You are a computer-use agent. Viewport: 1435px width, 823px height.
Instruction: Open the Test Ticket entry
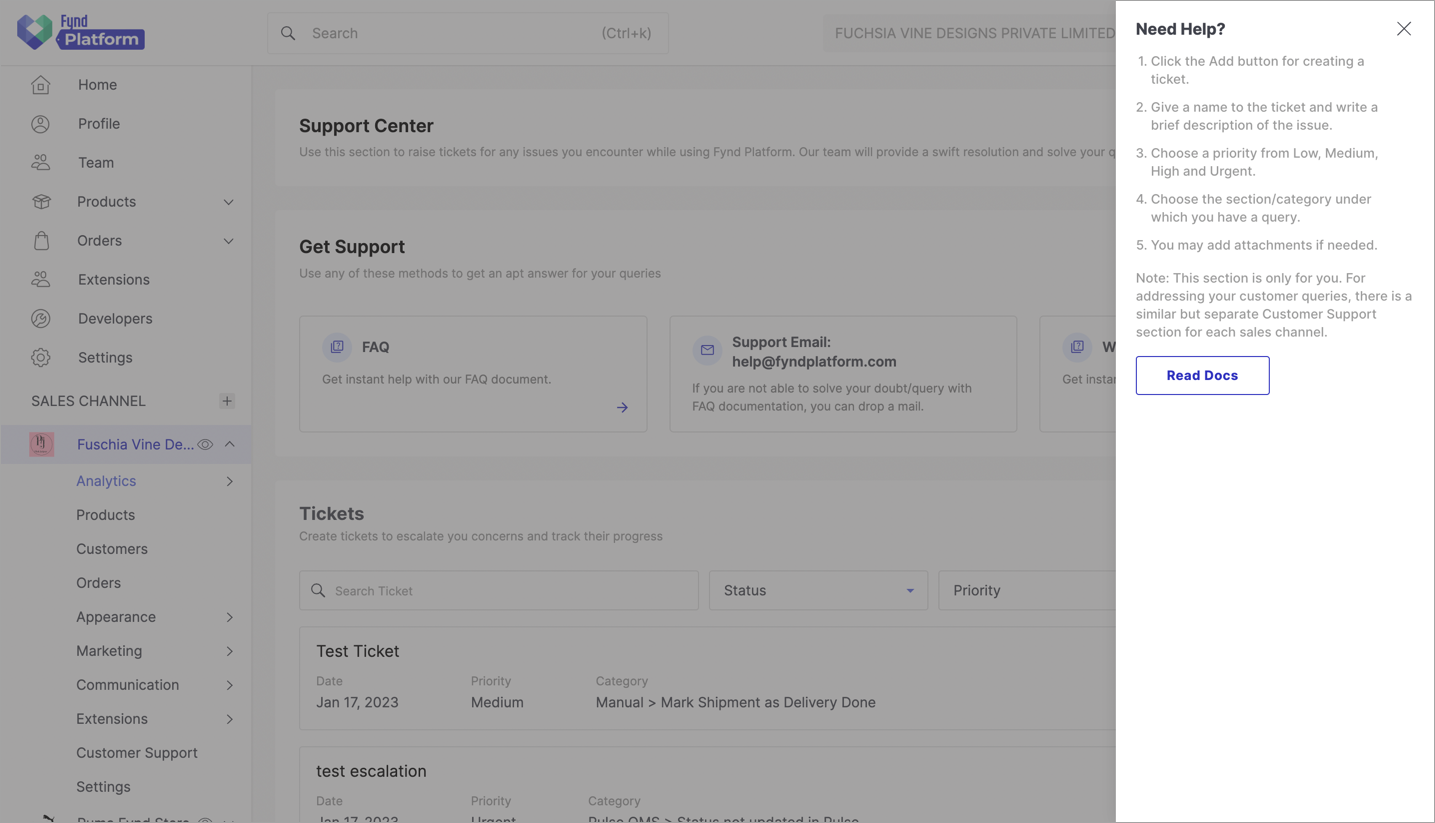(x=707, y=678)
